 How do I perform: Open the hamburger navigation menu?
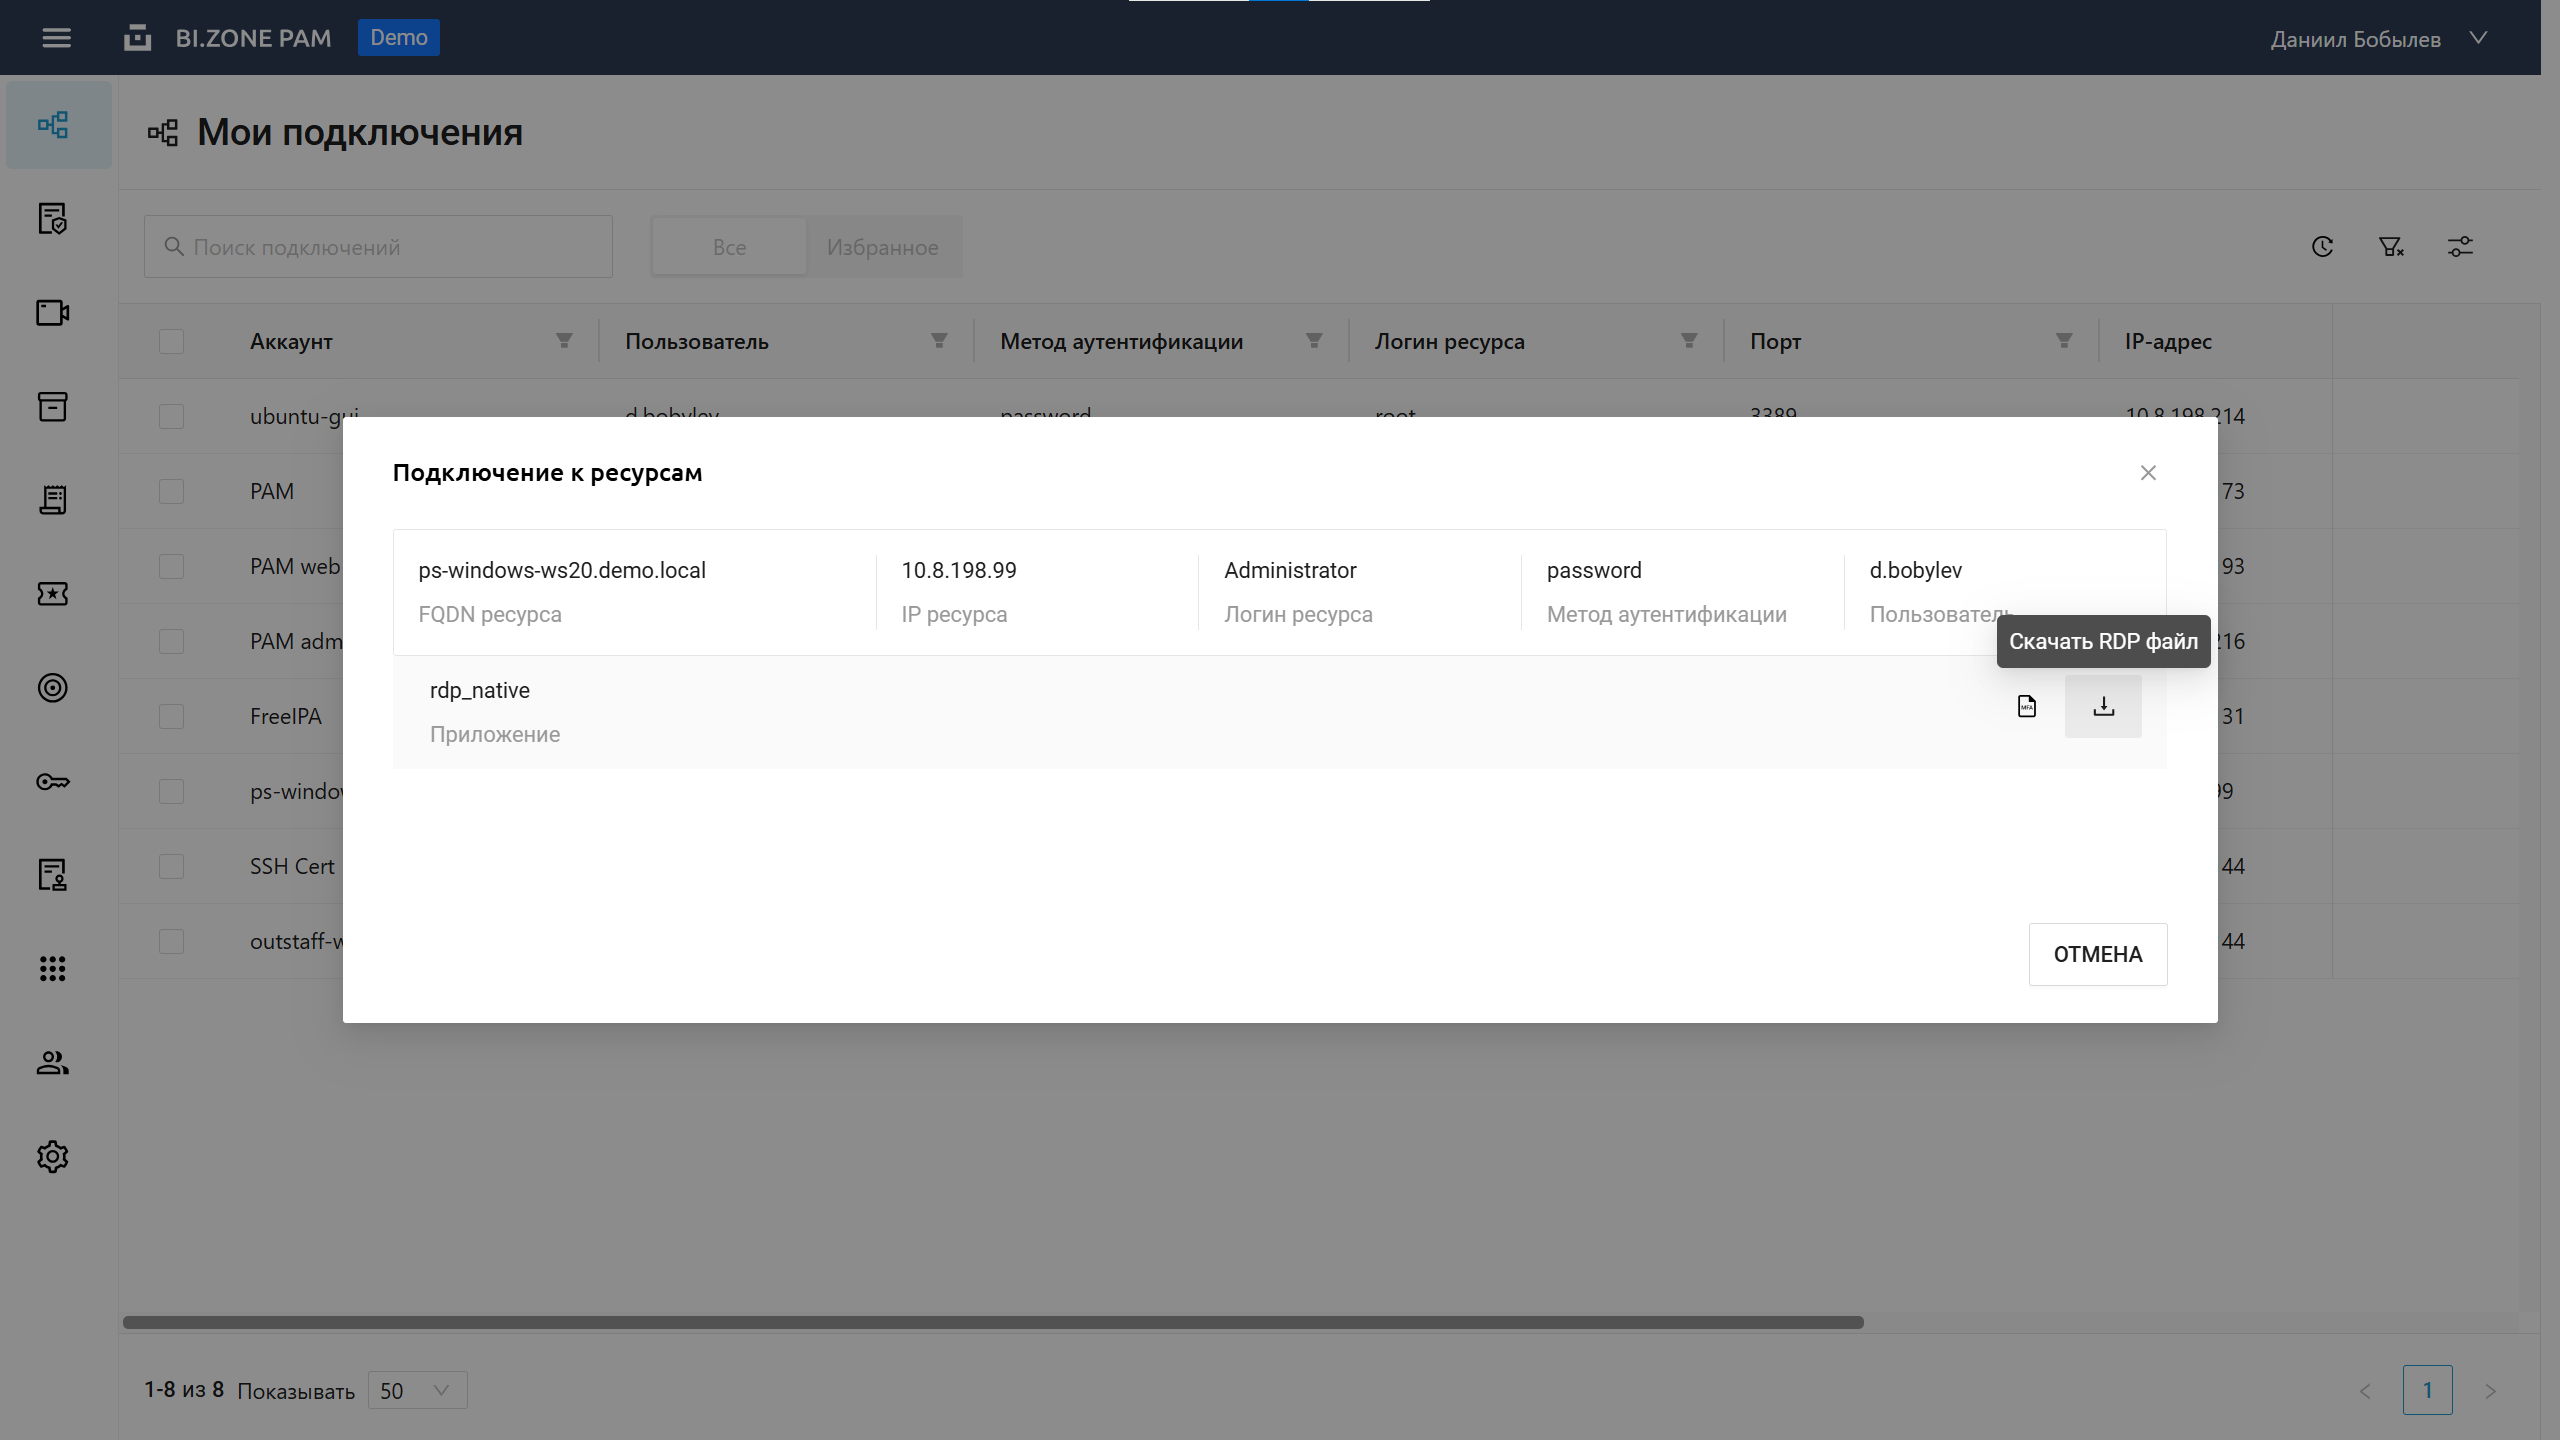click(57, 37)
